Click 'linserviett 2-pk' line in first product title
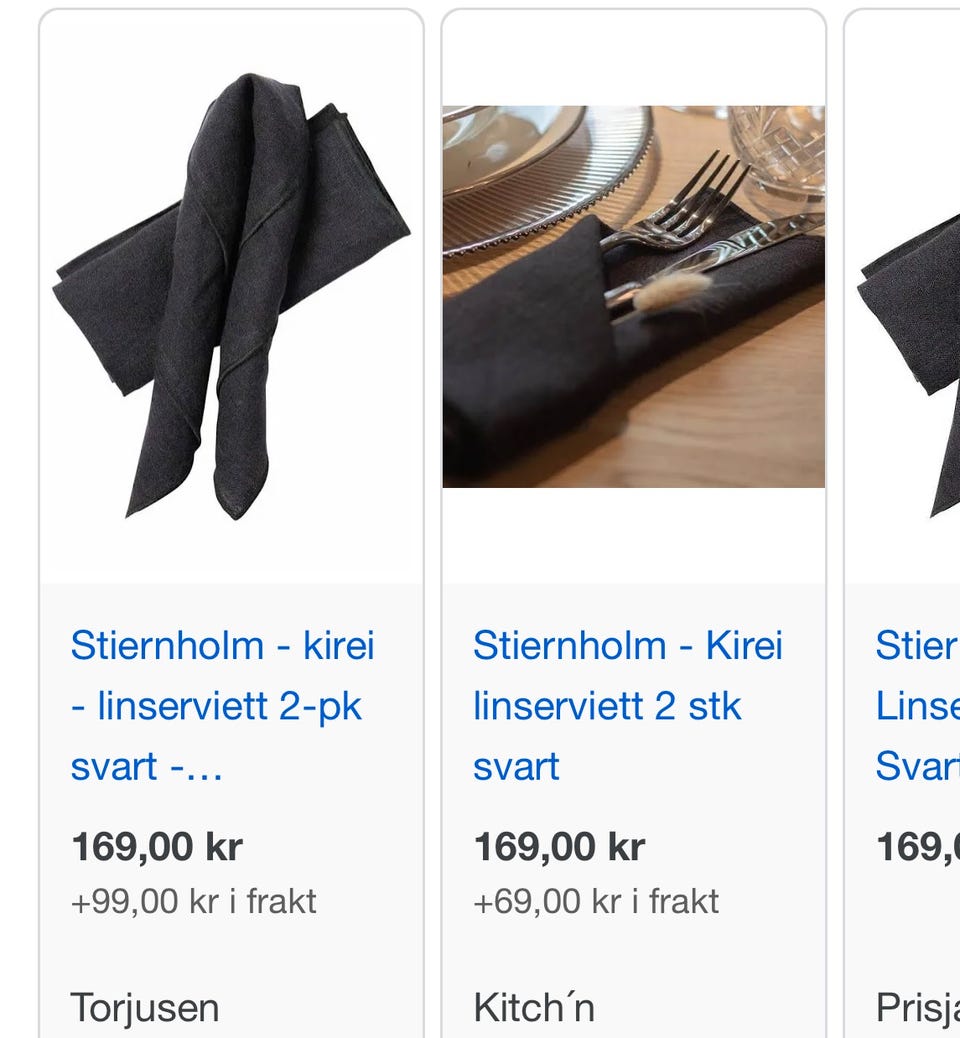 point(216,706)
